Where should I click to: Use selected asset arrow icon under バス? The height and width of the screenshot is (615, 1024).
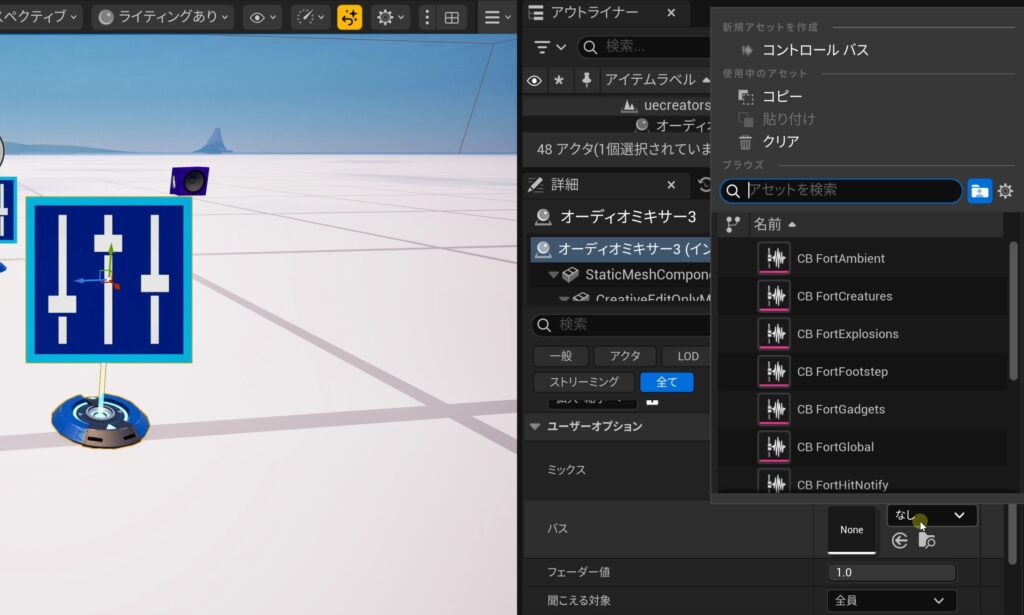coord(900,541)
